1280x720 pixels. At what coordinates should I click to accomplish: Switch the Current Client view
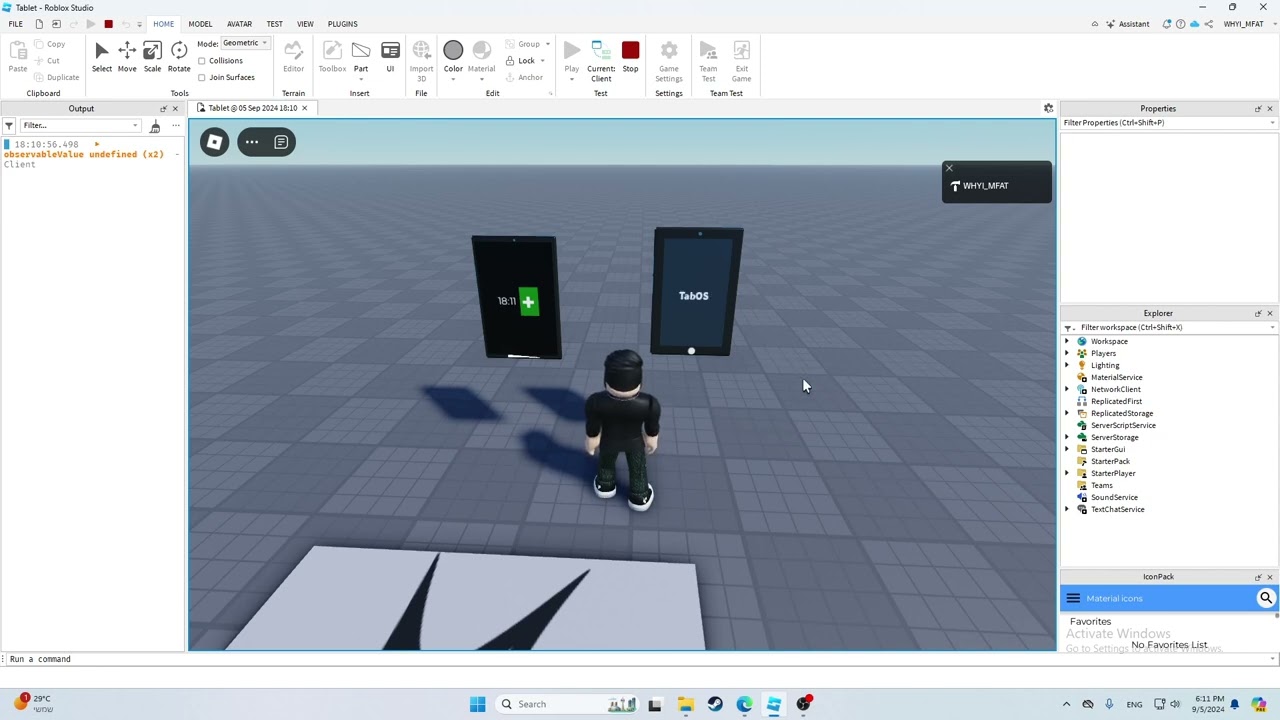[x=601, y=62]
